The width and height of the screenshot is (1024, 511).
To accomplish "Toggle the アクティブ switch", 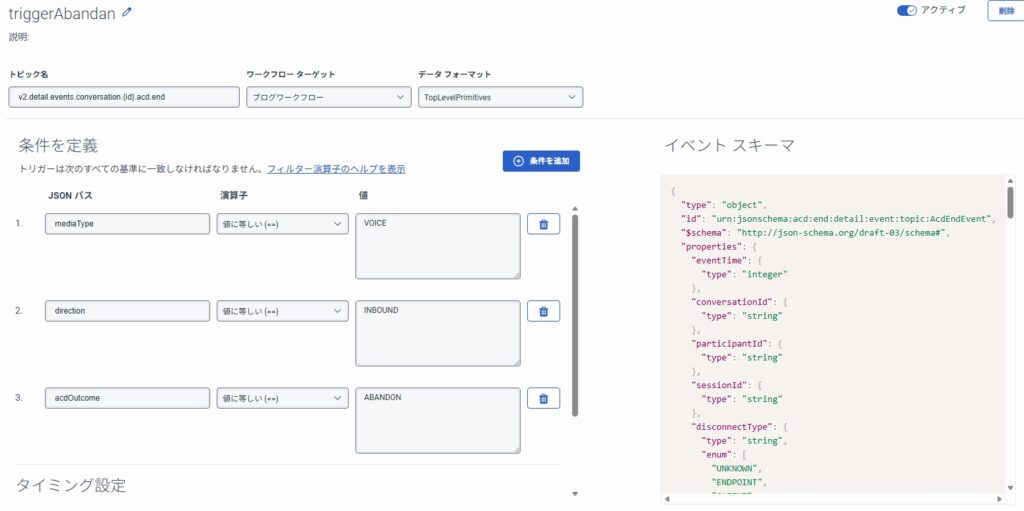I will click(907, 10).
